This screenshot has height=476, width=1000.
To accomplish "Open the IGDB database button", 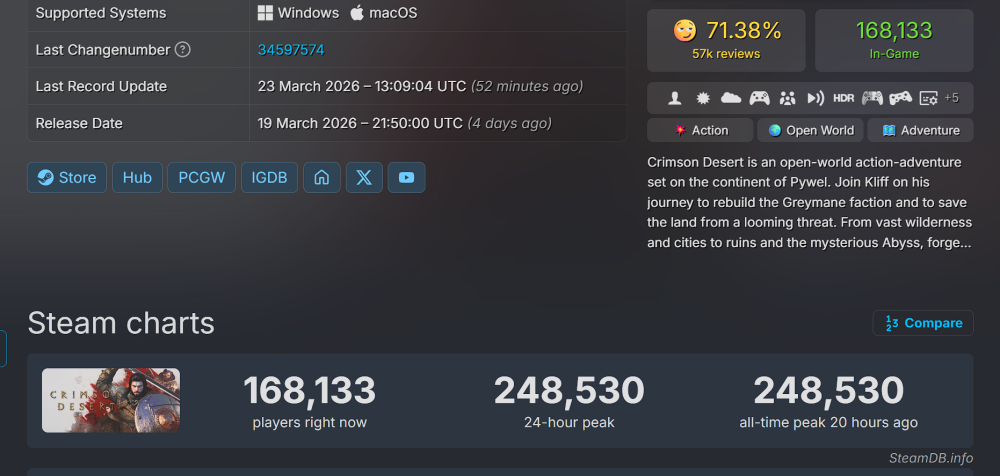I will (269, 178).
